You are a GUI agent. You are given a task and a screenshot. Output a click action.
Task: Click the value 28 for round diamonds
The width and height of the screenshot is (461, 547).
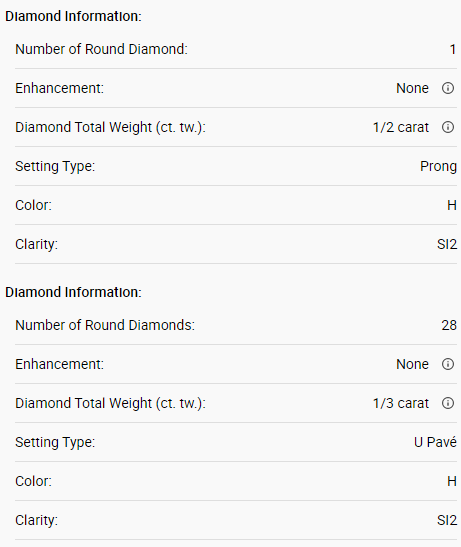pyautogui.click(x=449, y=325)
